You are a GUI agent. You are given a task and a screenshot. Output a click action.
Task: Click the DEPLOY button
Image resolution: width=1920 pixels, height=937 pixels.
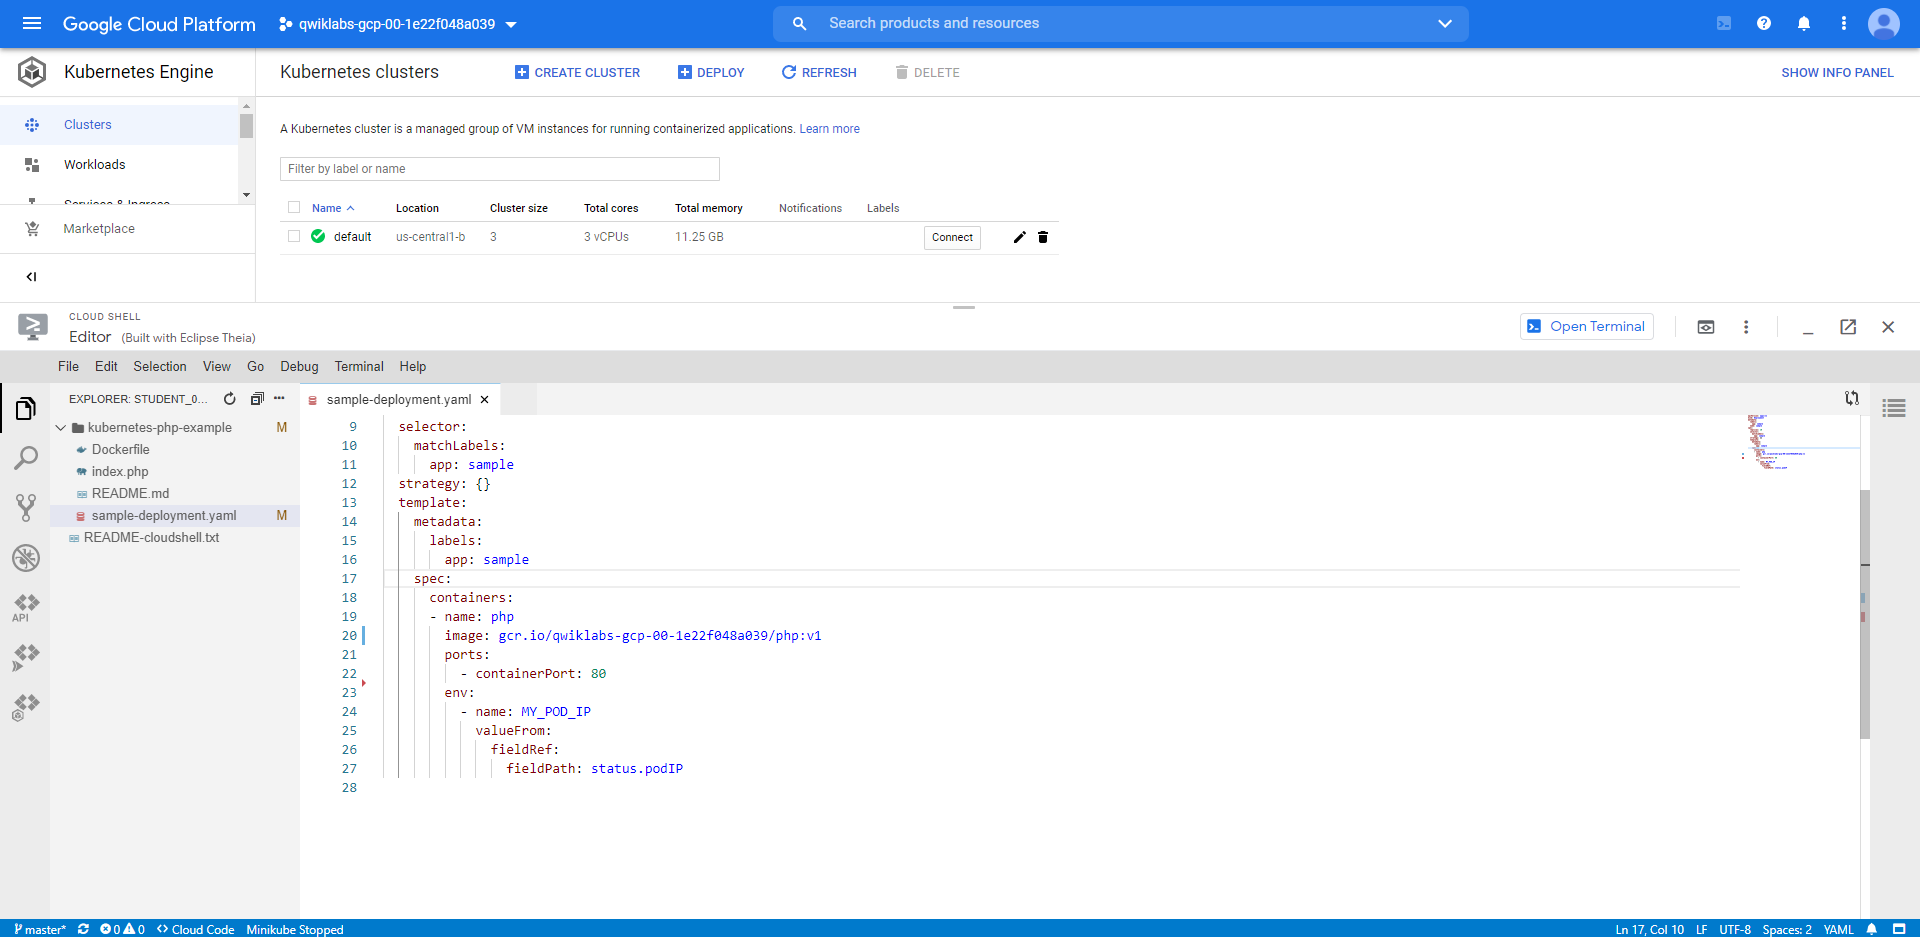pos(711,72)
